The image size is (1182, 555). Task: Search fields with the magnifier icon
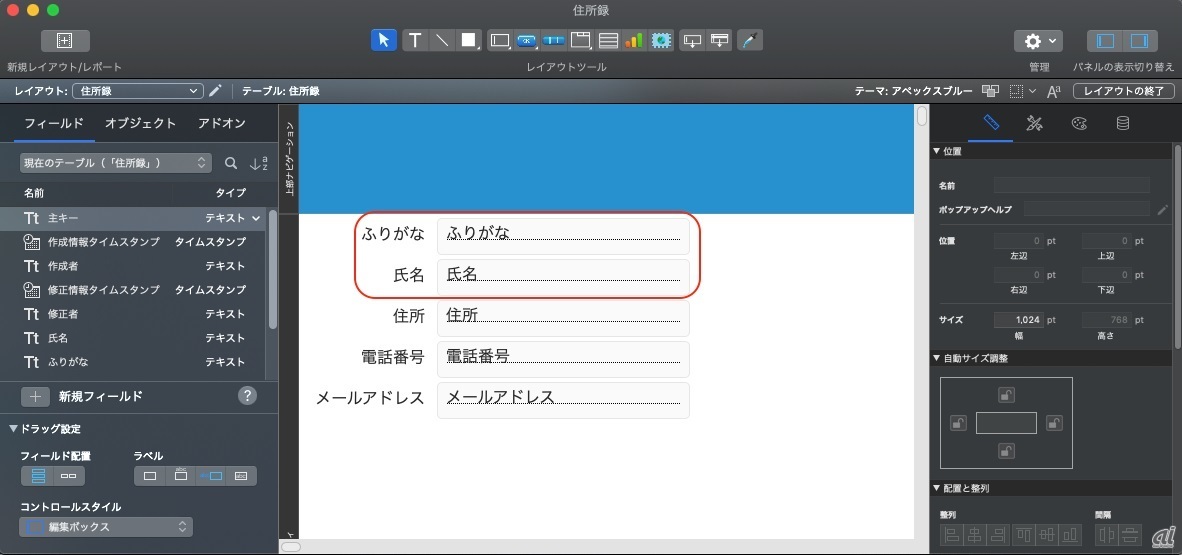pos(231,163)
